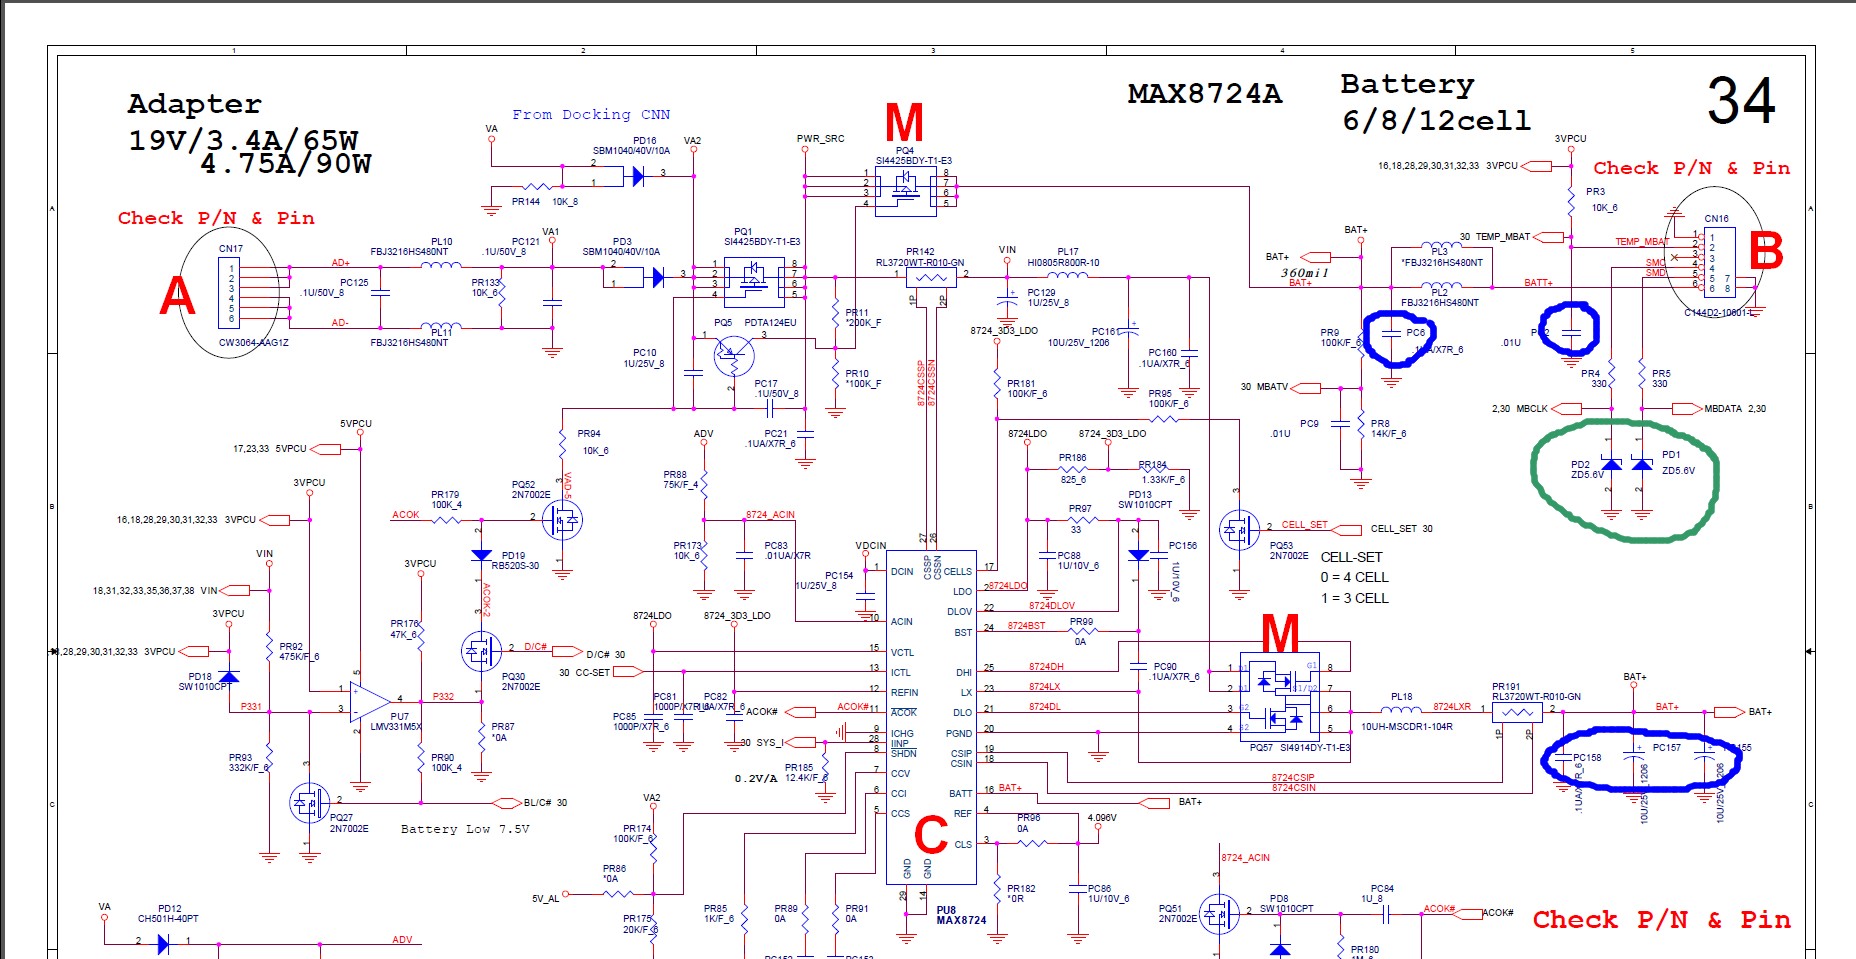Select the 'MAX8724A' heading
This screenshot has height=959, width=1856.
[1205, 94]
